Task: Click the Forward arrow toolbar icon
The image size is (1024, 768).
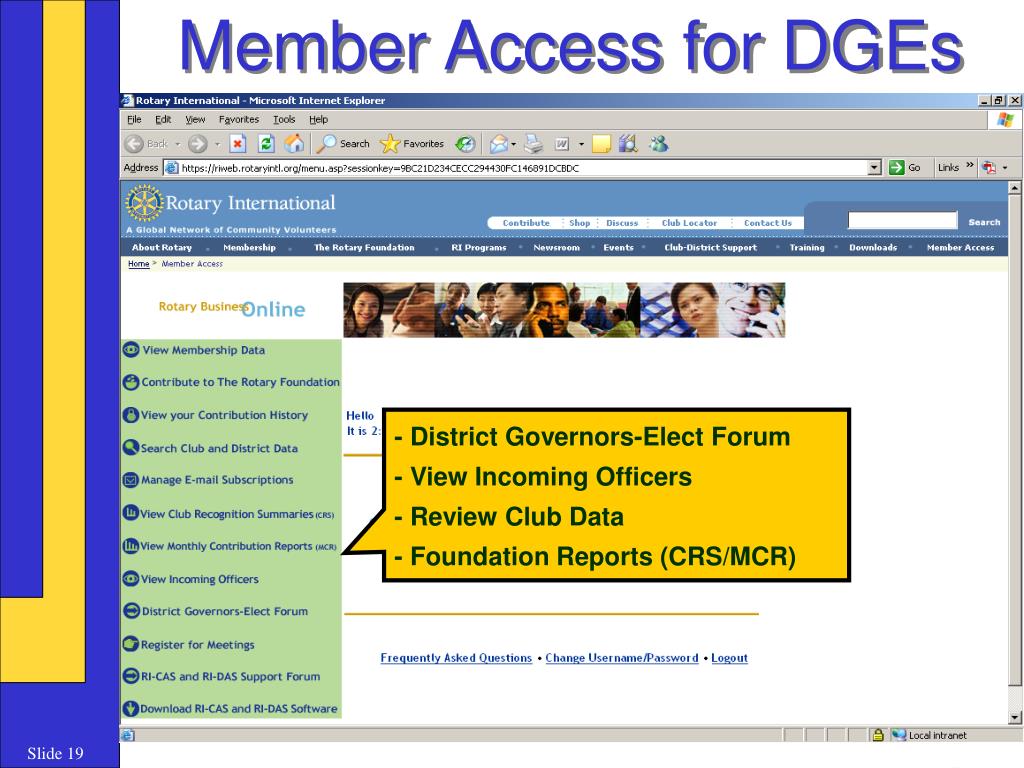Action: pos(197,144)
